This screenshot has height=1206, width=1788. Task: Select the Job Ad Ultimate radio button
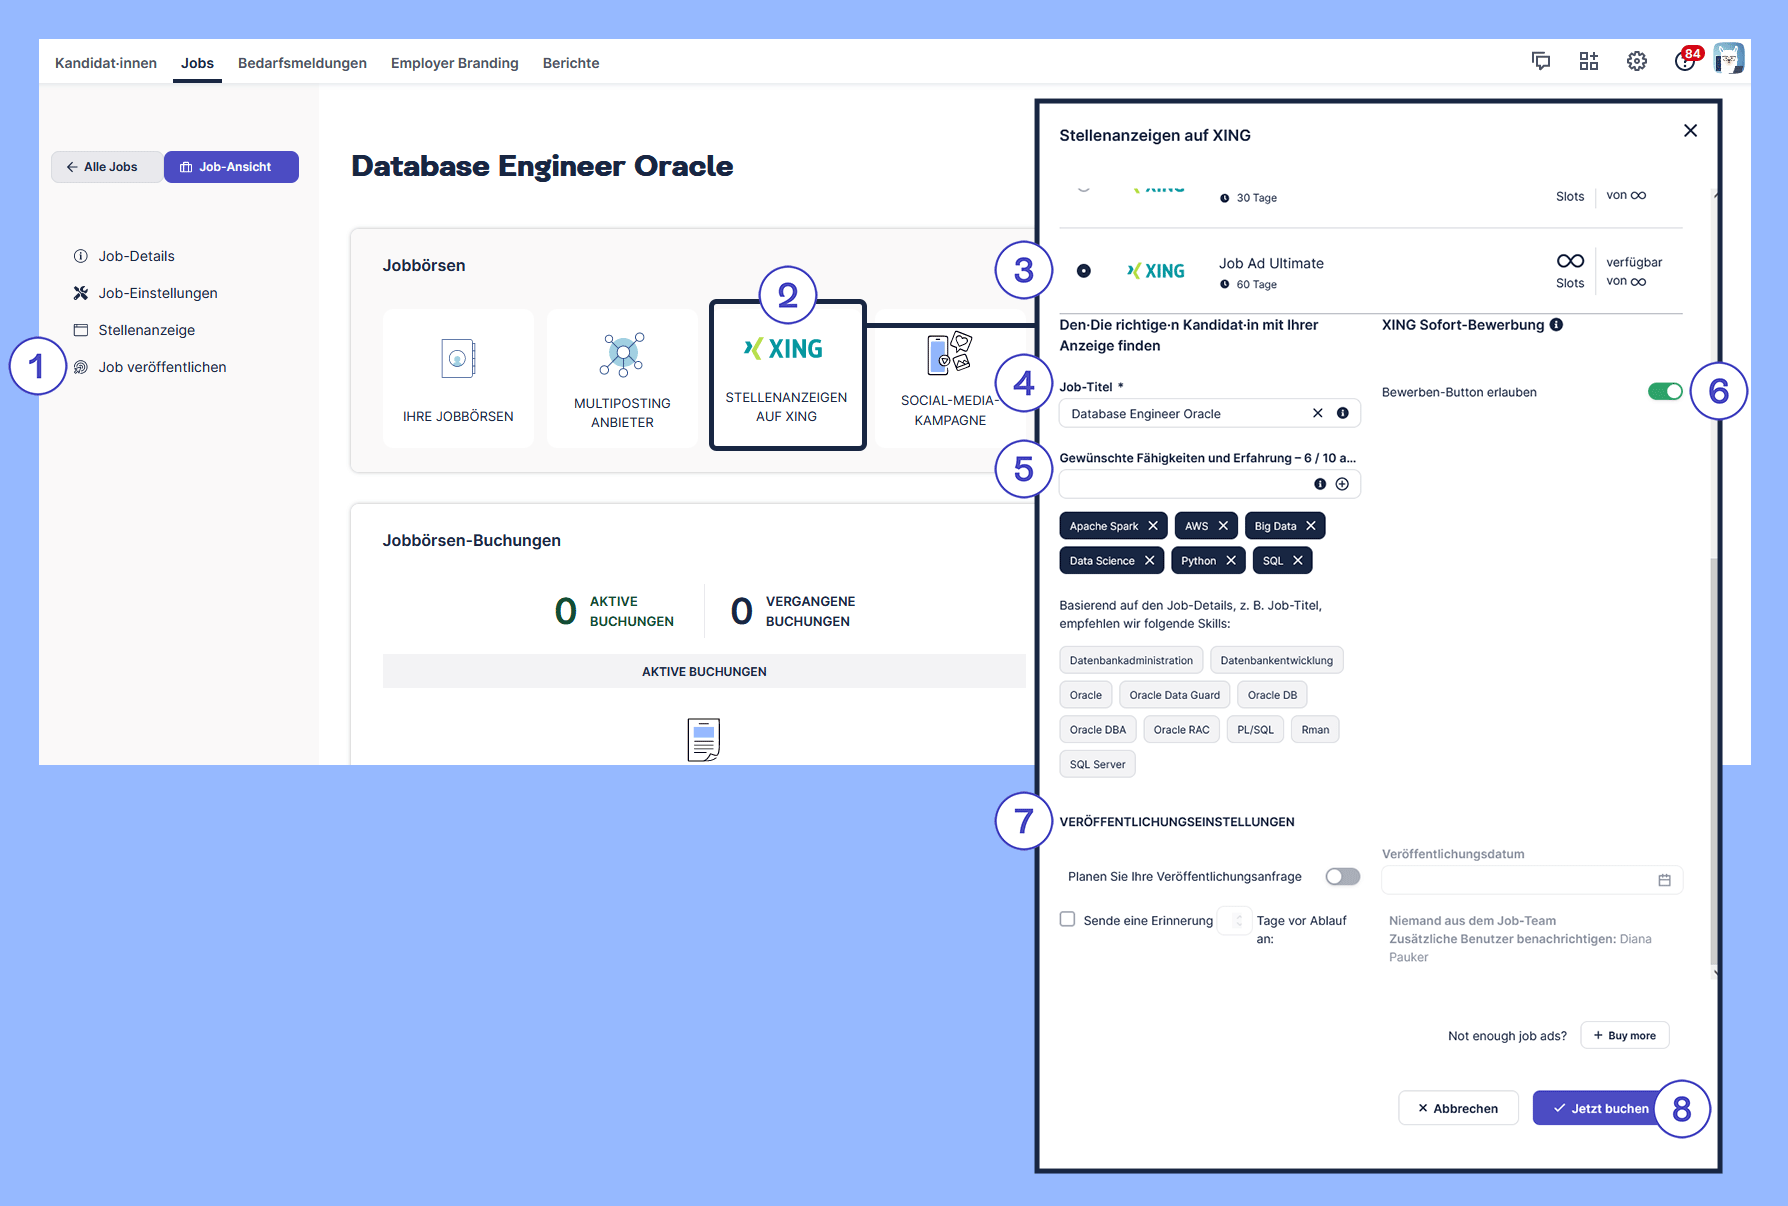pyautogui.click(x=1084, y=271)
